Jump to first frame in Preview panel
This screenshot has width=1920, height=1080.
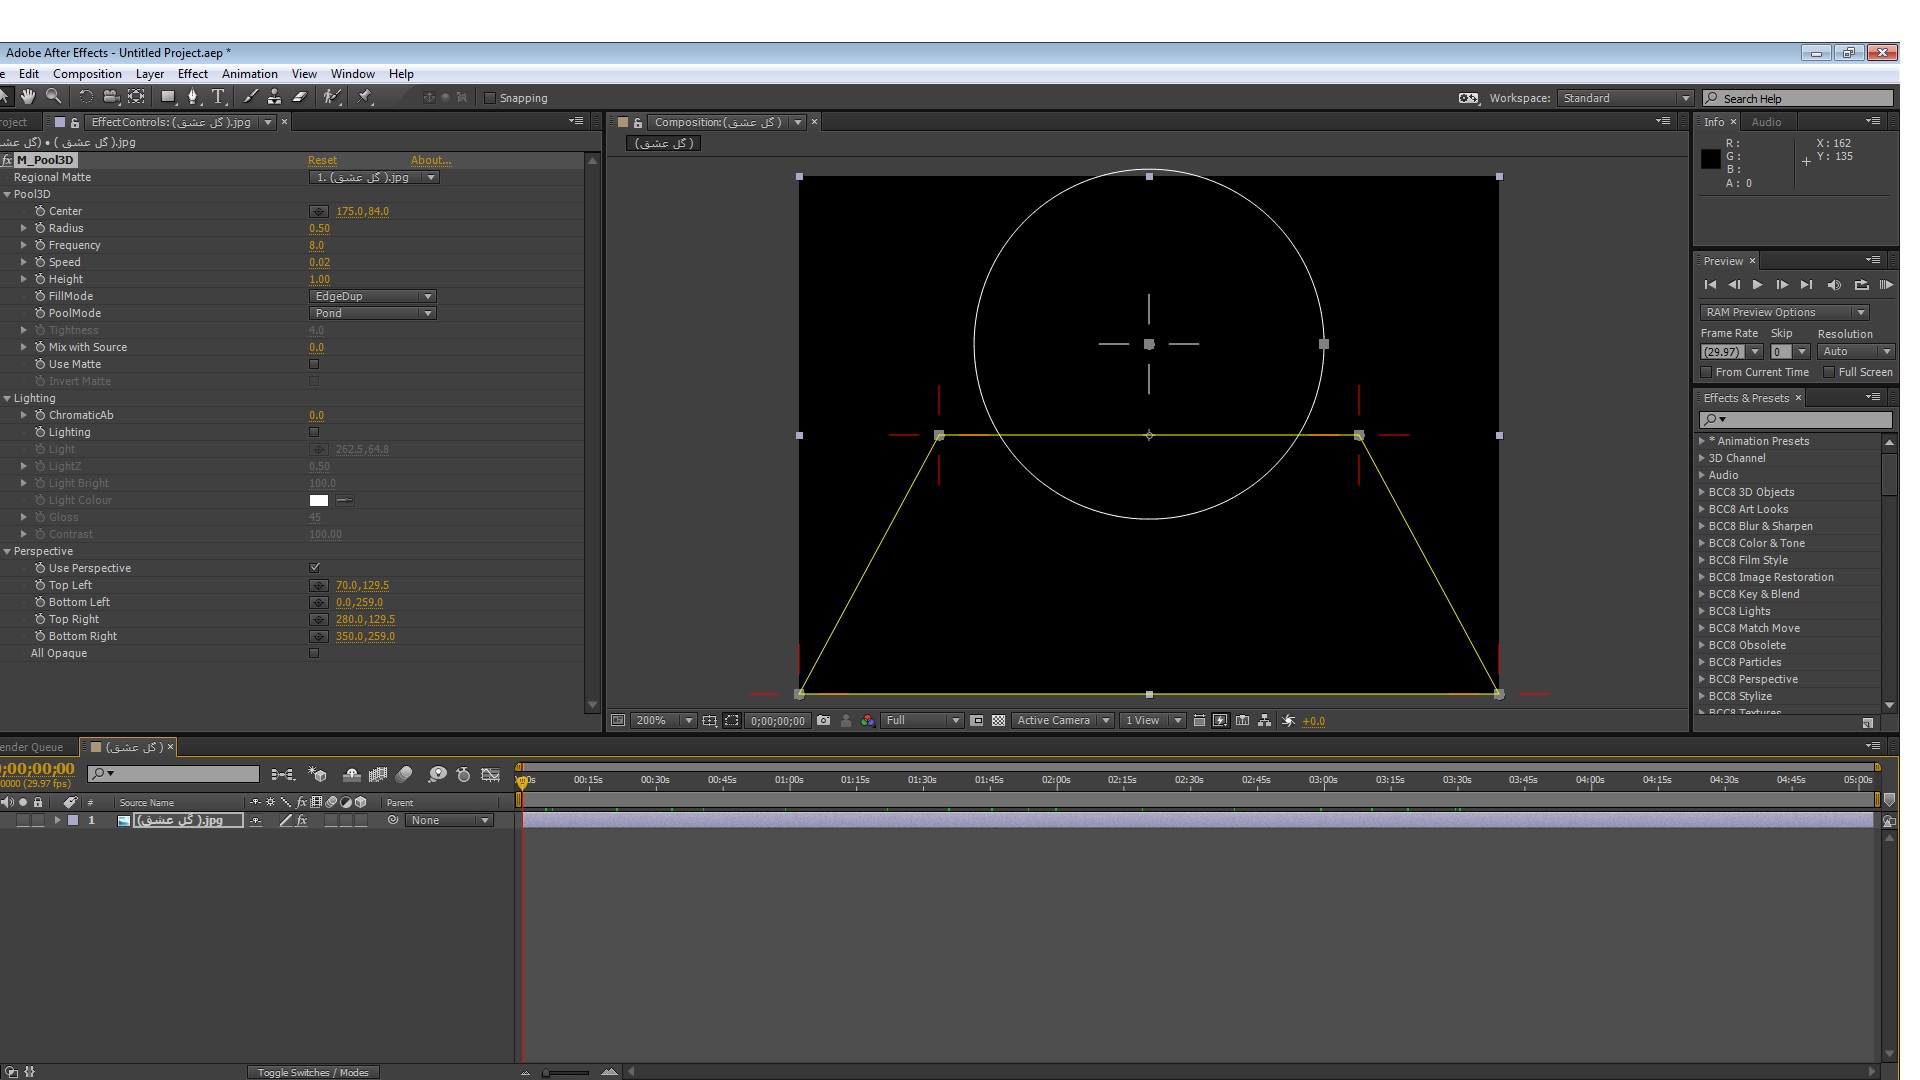pos(1710,285)
